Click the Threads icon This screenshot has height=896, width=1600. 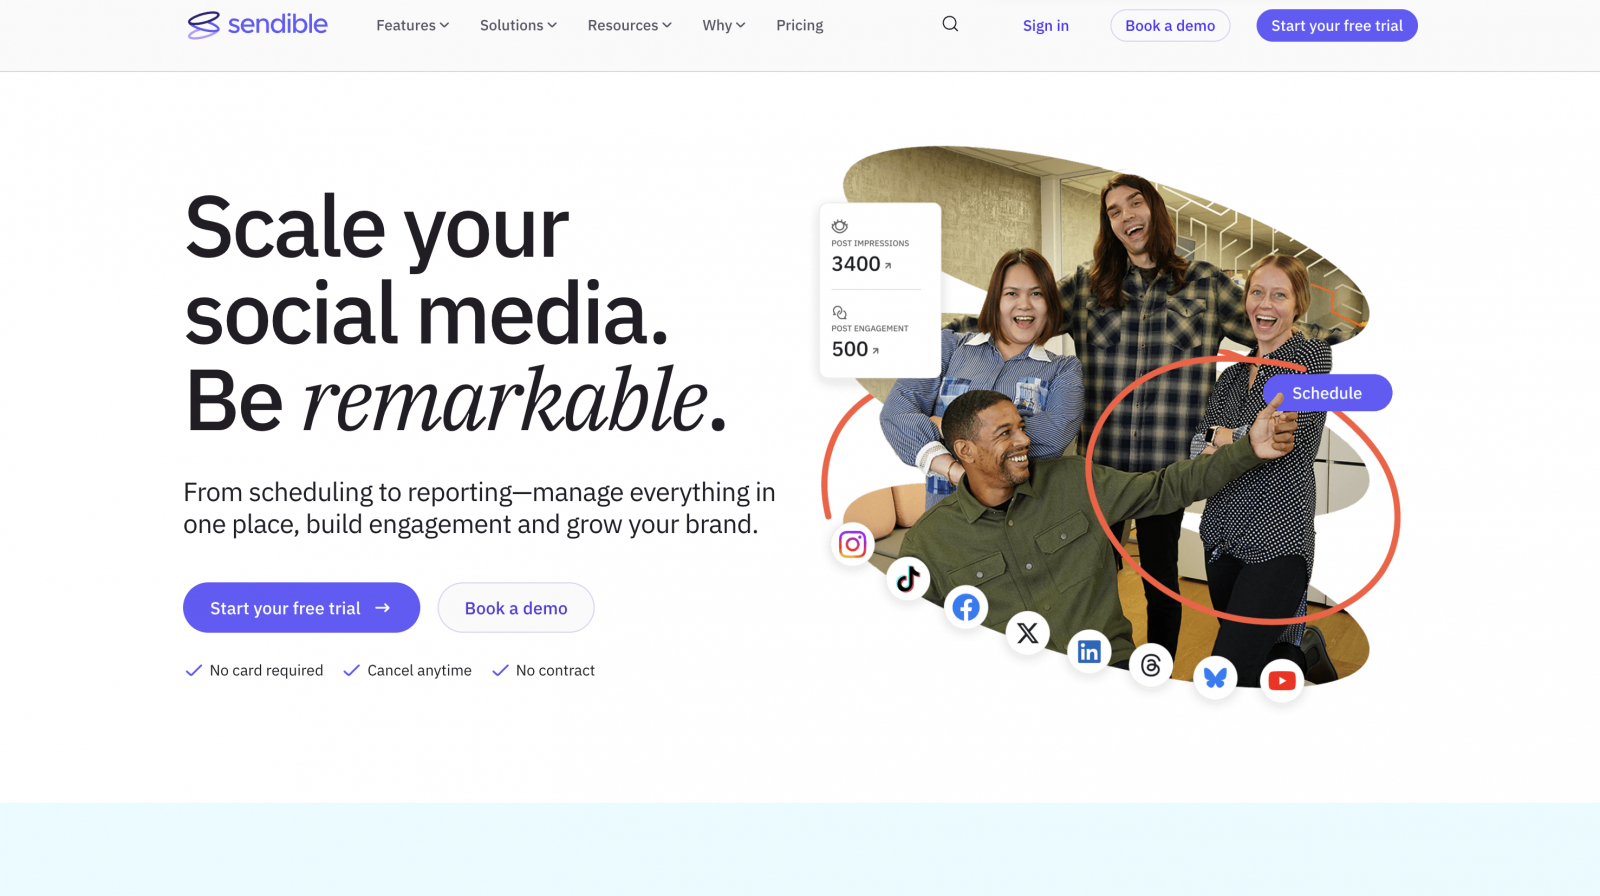(x=1151, y=666)
